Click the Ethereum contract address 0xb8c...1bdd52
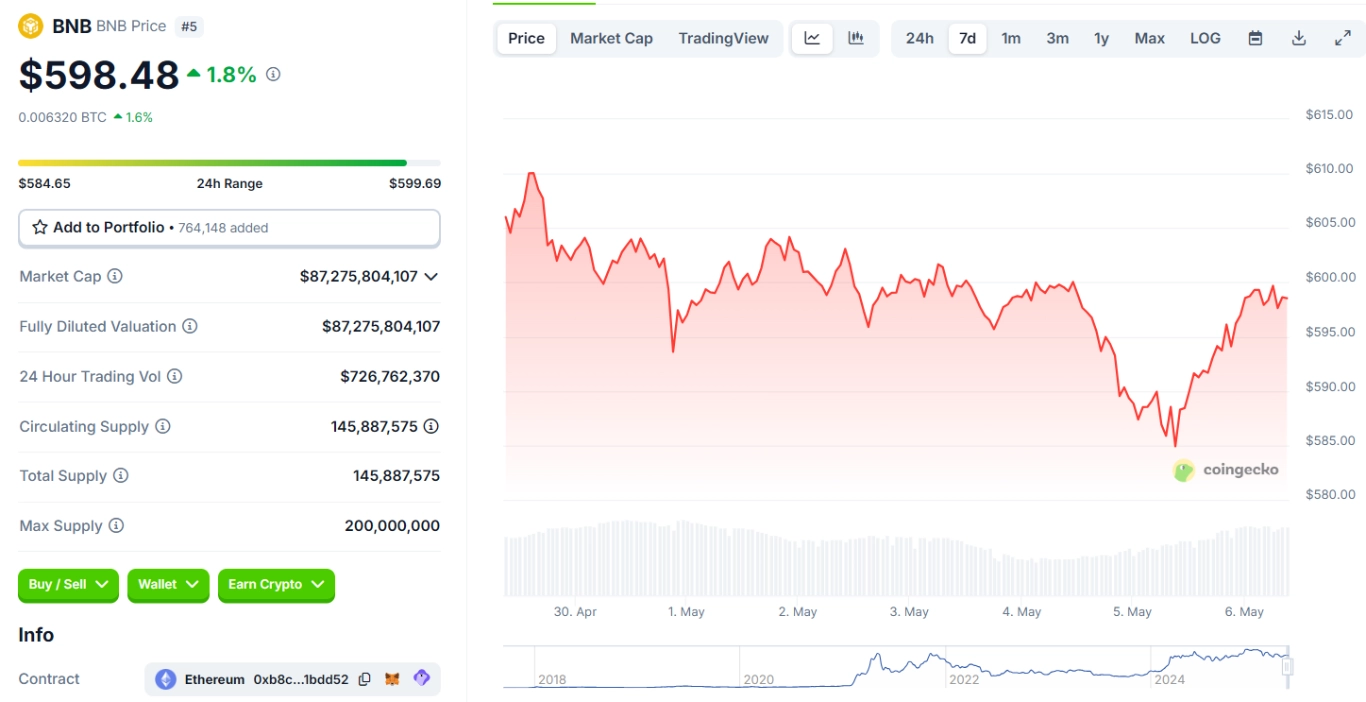Image resolution: width=1366 pixels, height=702 pixels. (x=301, y=679)
